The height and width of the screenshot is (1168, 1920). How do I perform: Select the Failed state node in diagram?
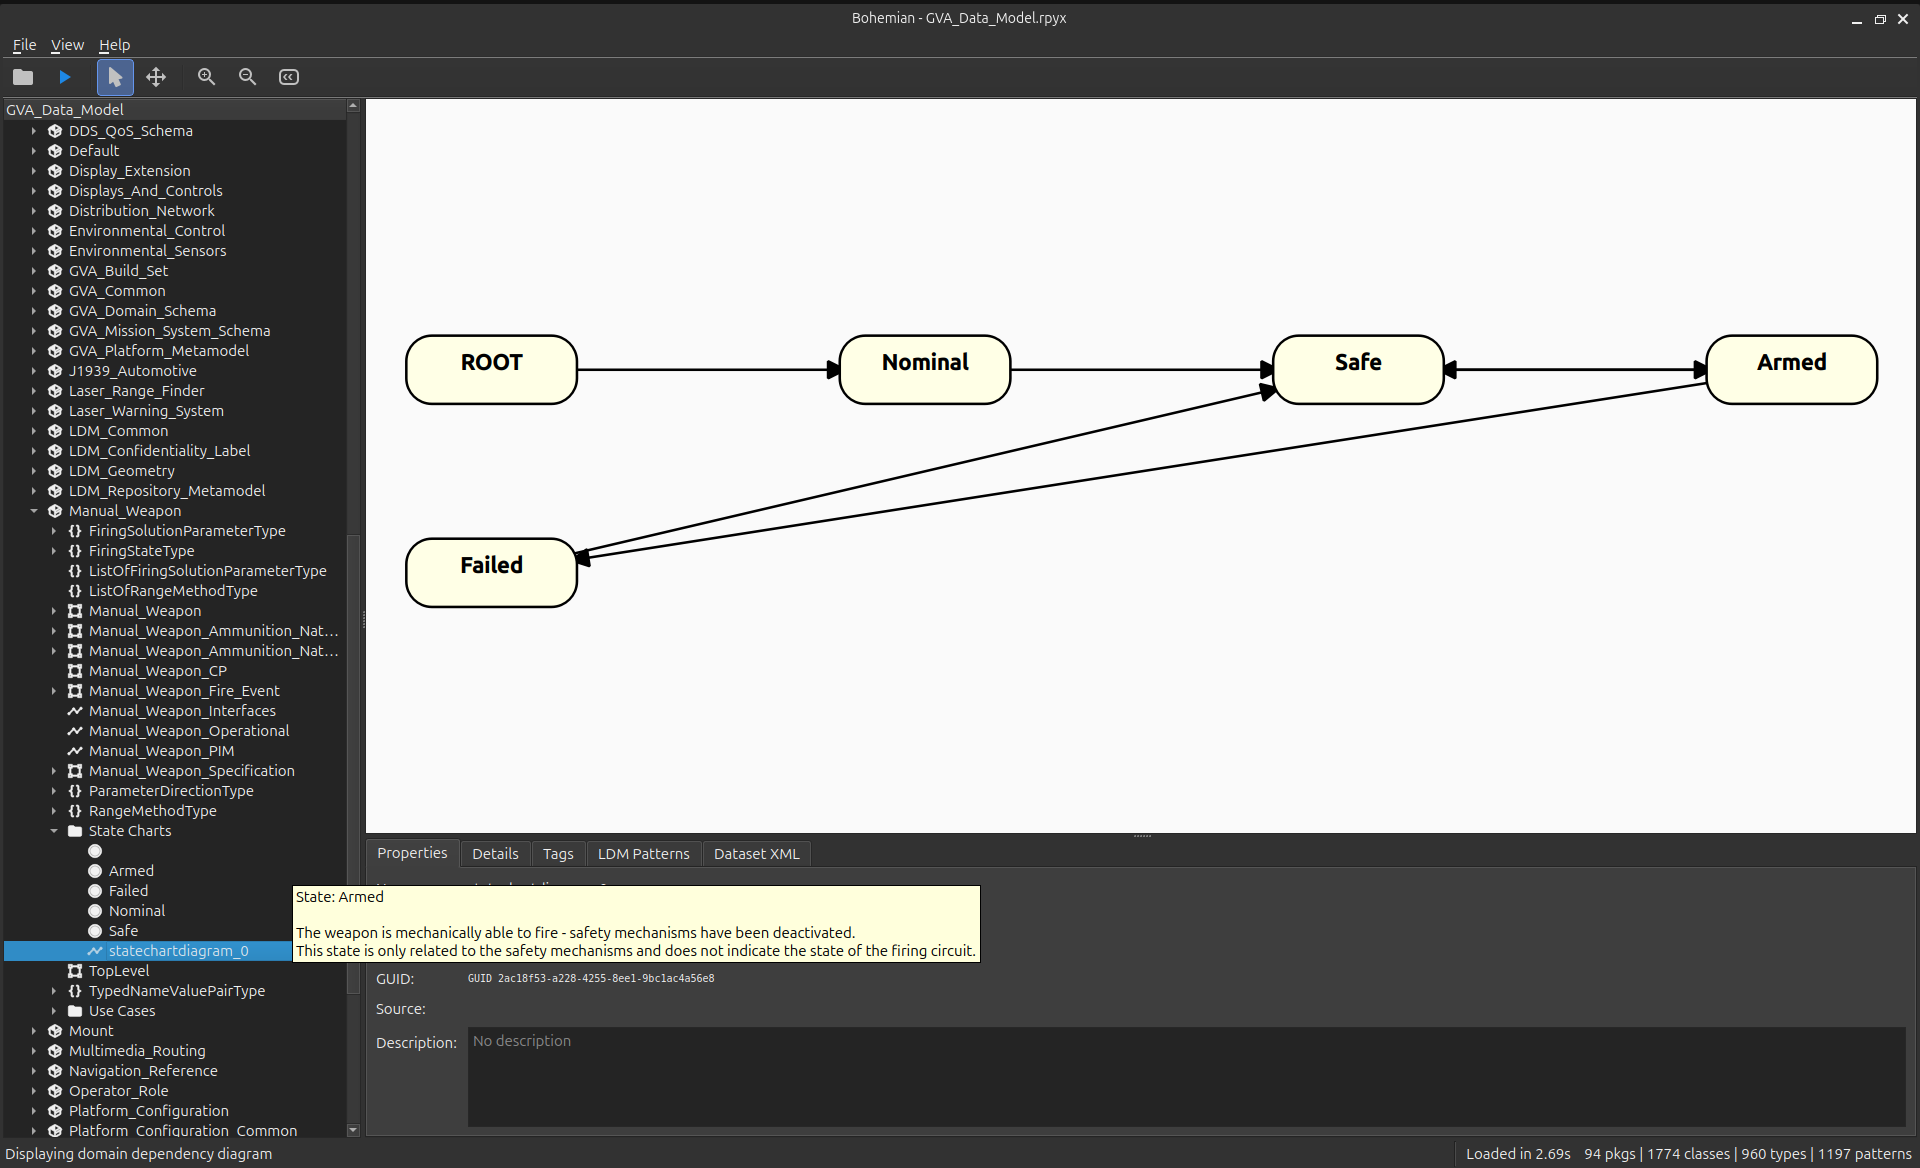[x=491, y=572]
